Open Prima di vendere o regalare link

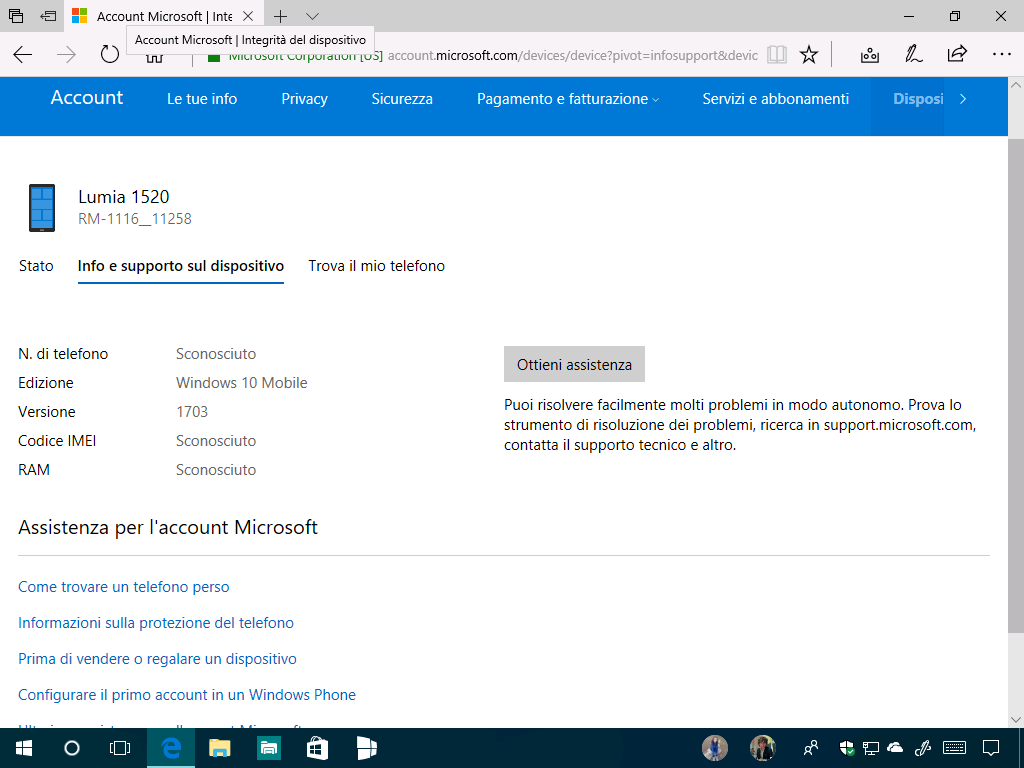coord(157,659)
